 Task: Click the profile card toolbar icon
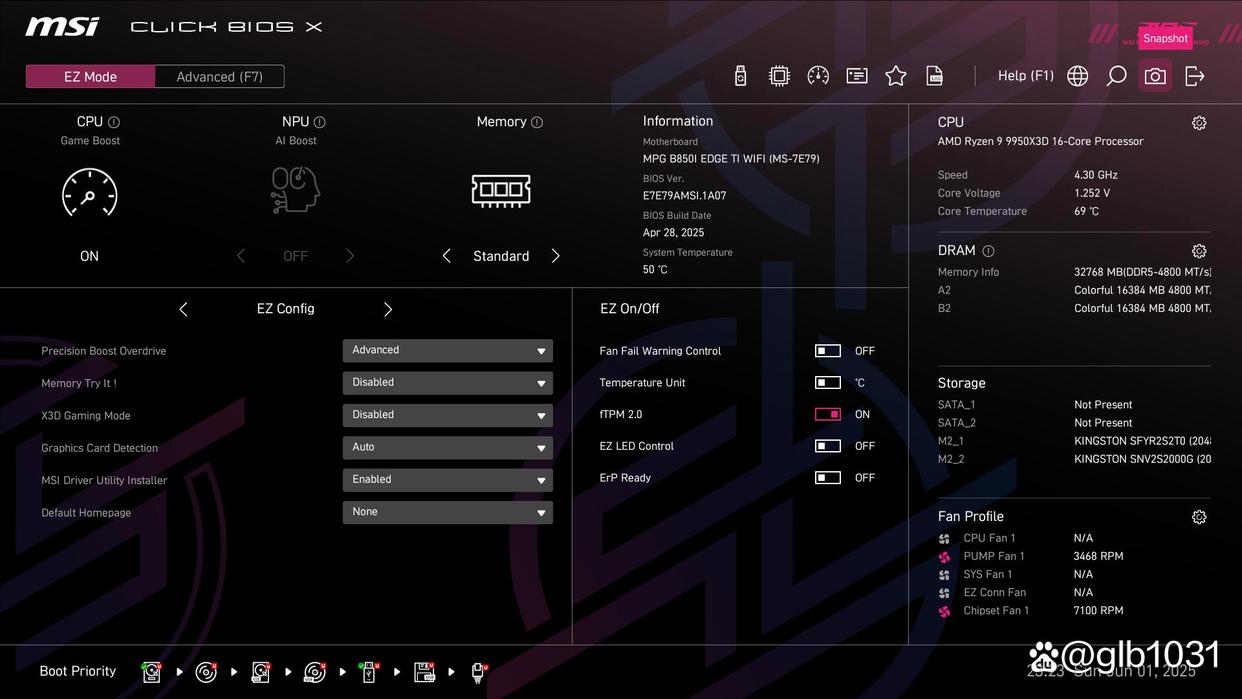pos(857,76)
